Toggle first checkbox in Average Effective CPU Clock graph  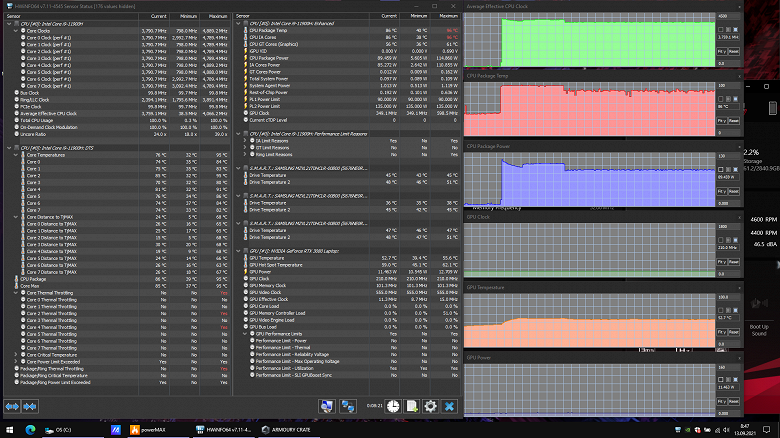(721, 29)
